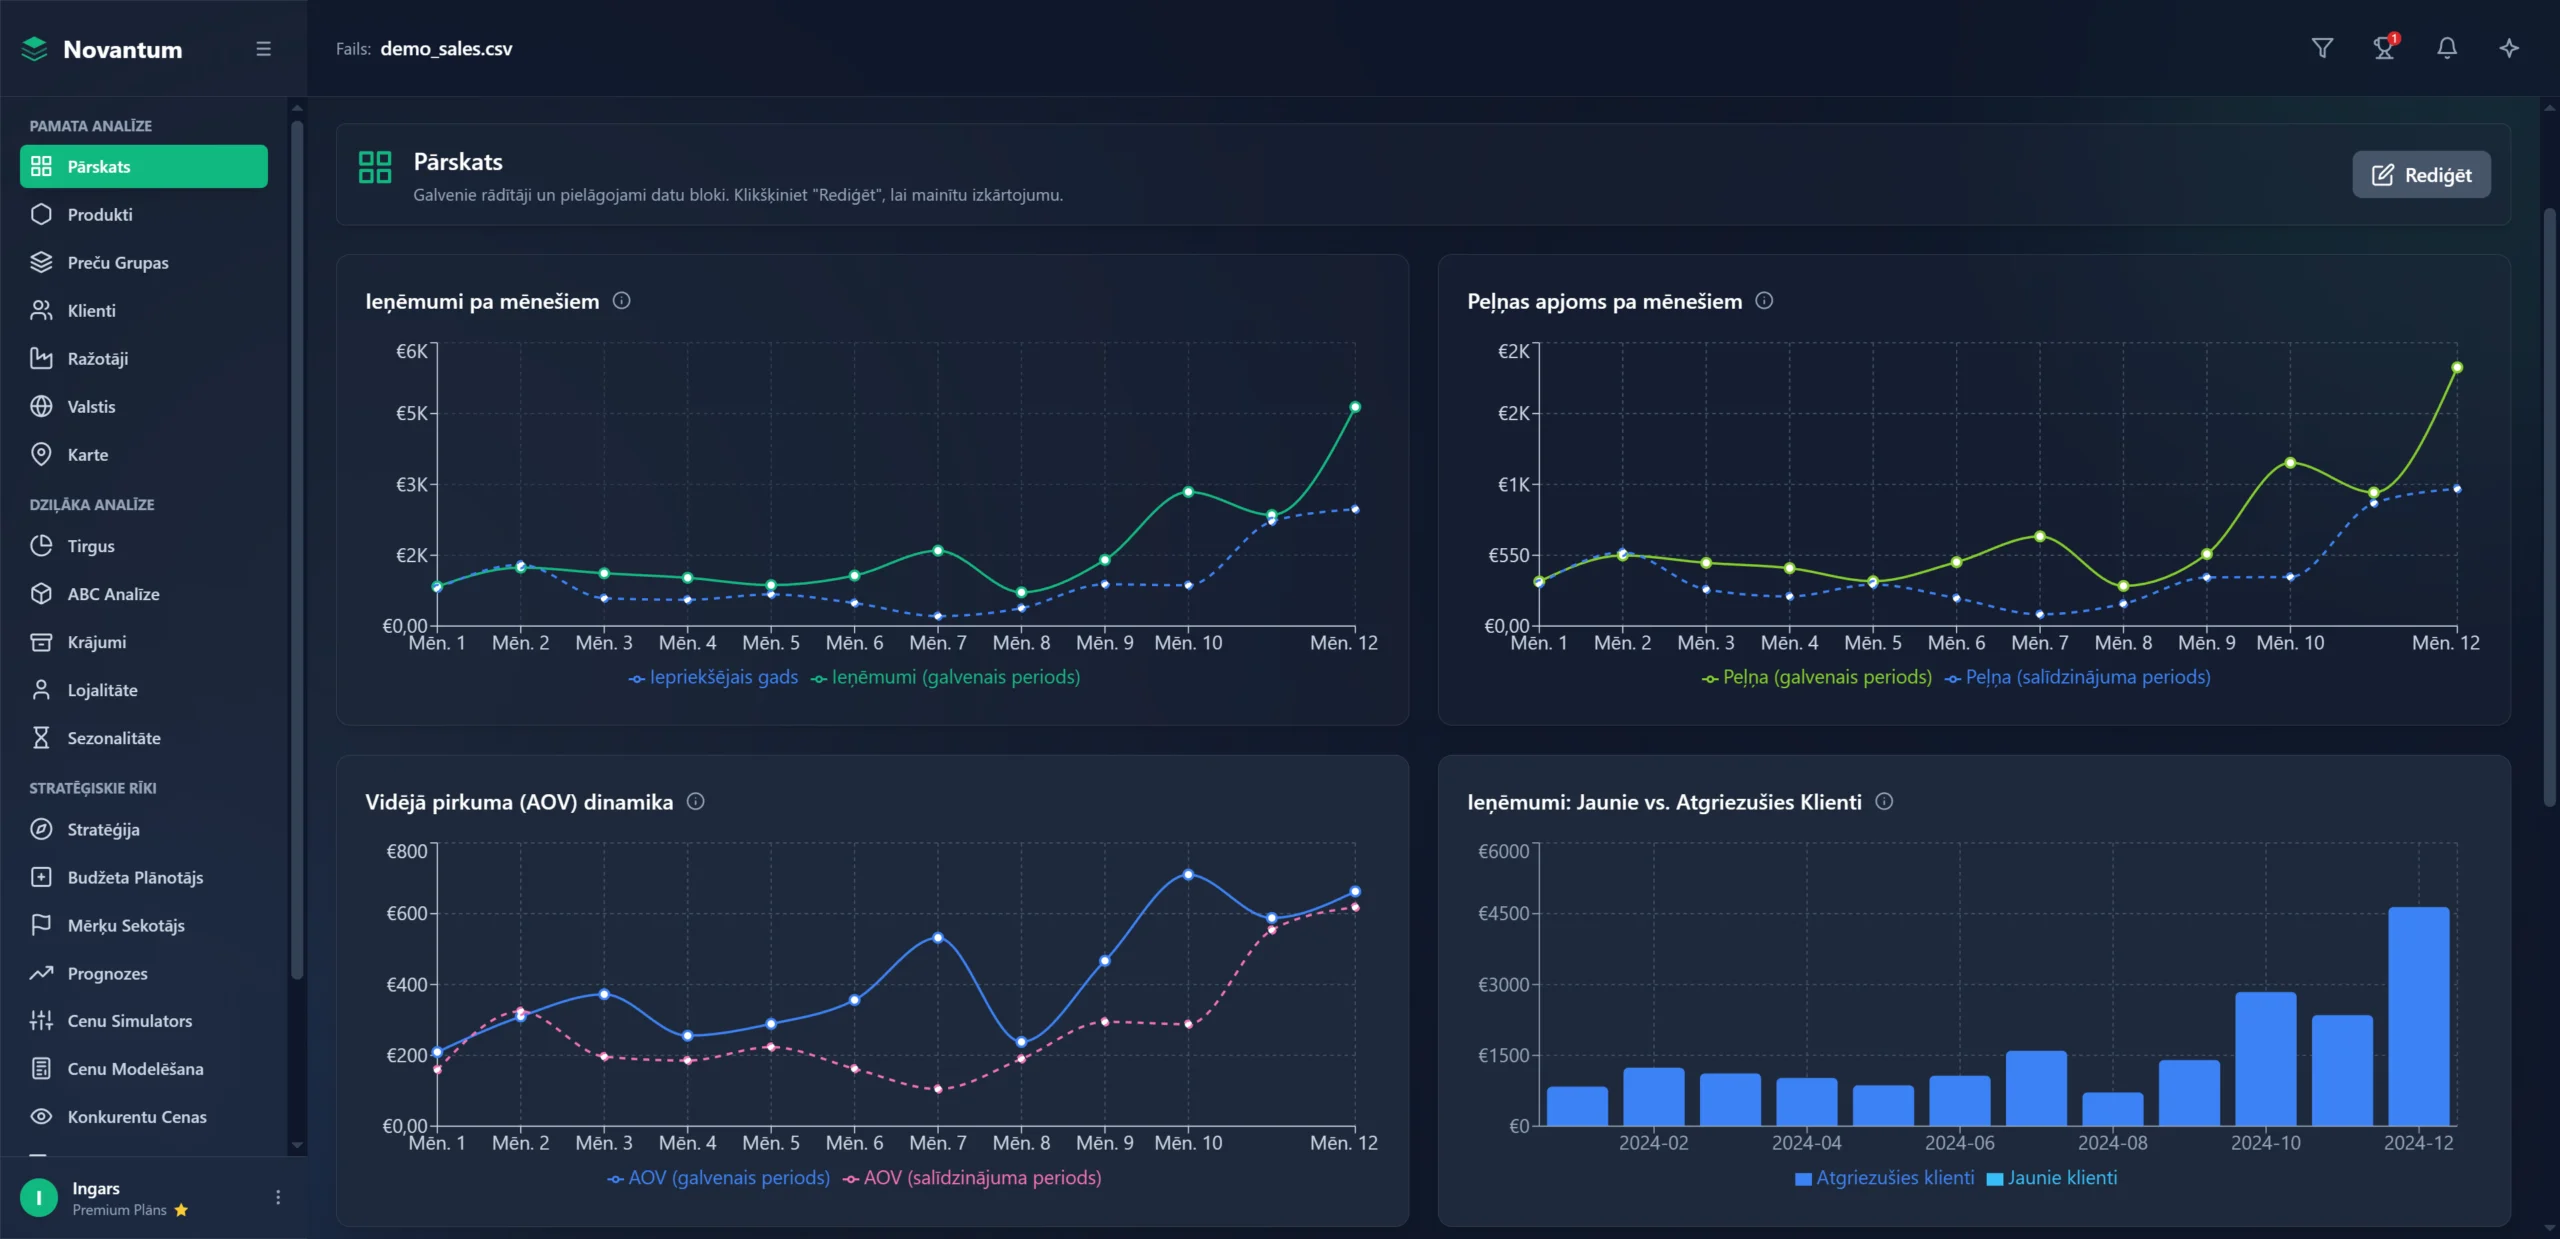Screen dimensions: 2560x1239
Task: Click the sparkle AI assistant icon
Action: (2509, 48)
